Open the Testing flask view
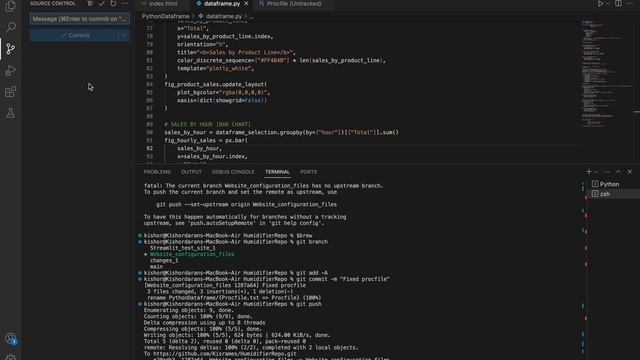The width and height of the screenshot is (640, 360). 11,113
